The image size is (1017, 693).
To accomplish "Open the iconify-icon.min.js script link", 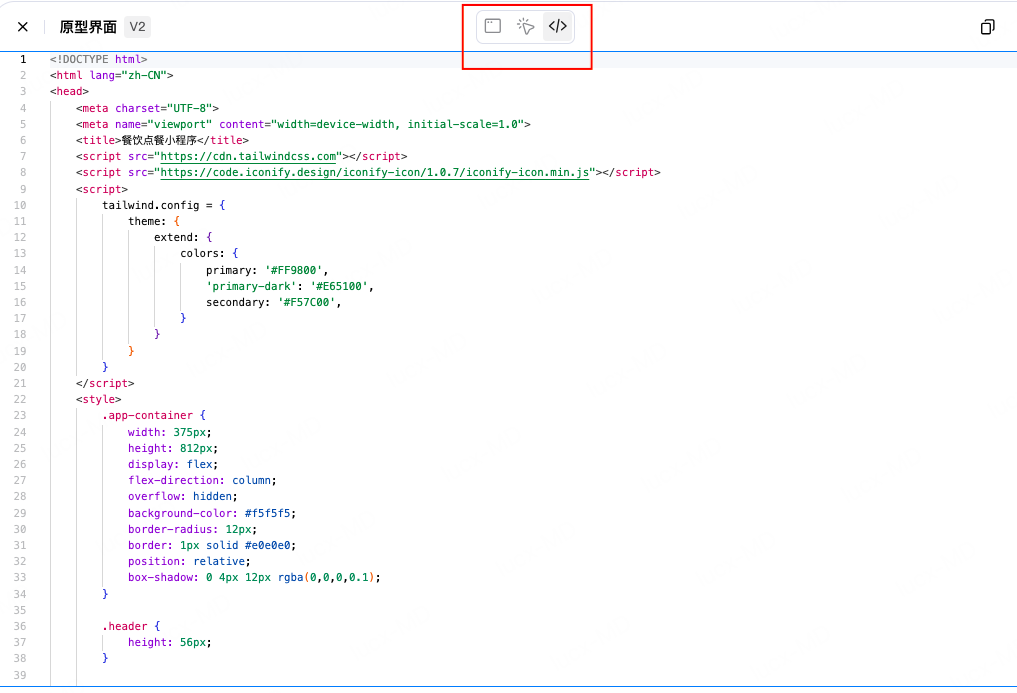I will (x=375, y=173).
